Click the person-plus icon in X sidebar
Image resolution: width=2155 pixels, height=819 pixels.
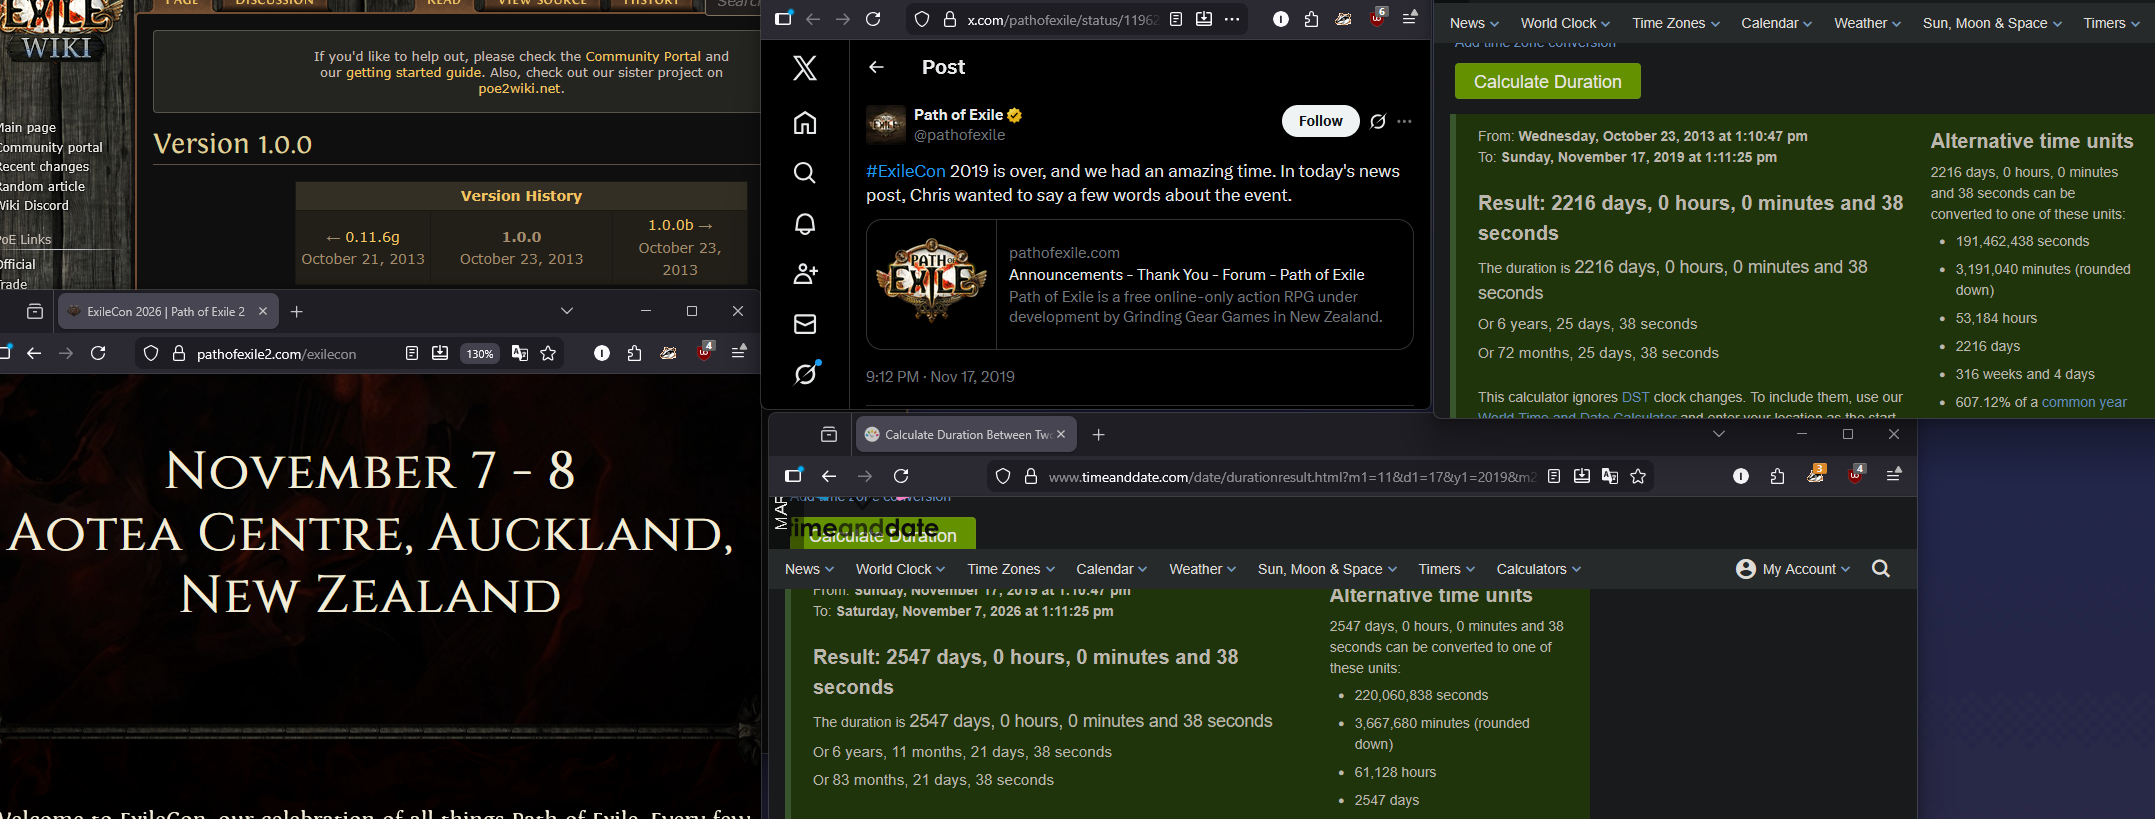coord(805,273)
